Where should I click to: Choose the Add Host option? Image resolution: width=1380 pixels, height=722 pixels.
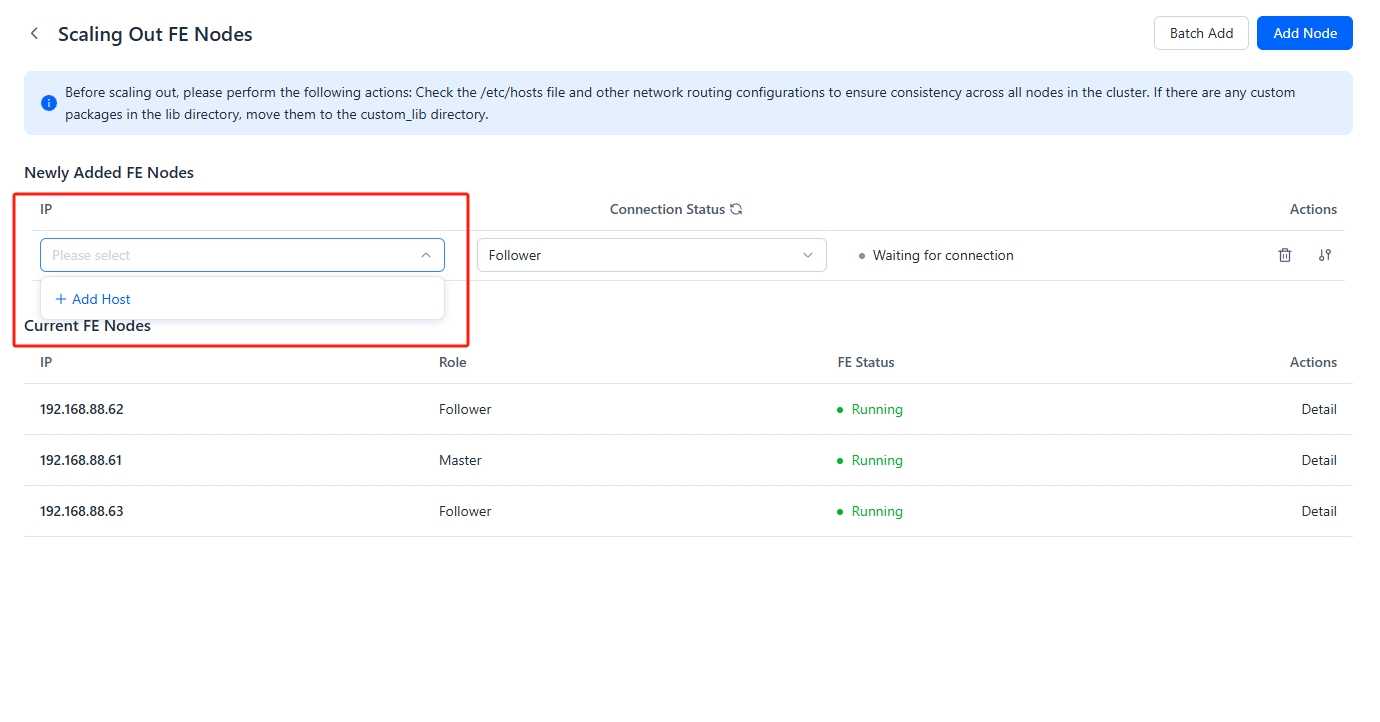coord(100,298)
